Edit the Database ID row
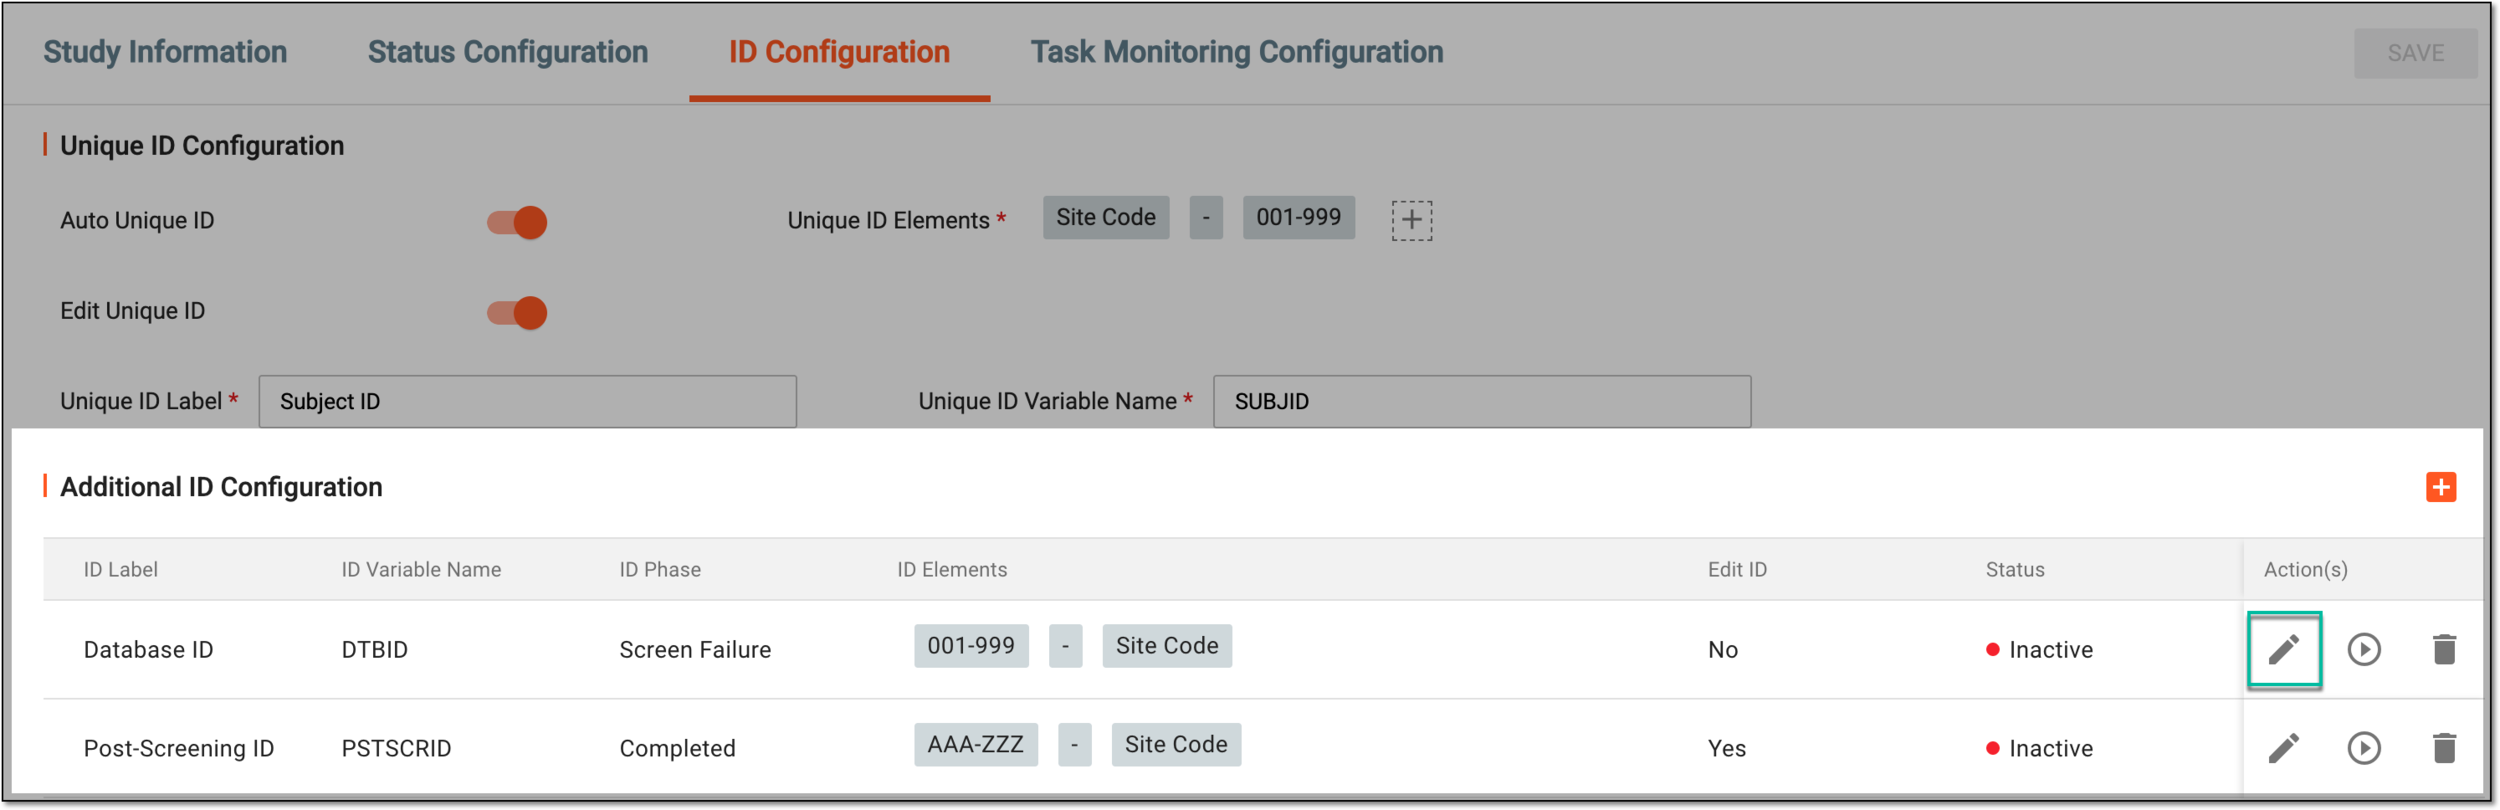 2283,650
